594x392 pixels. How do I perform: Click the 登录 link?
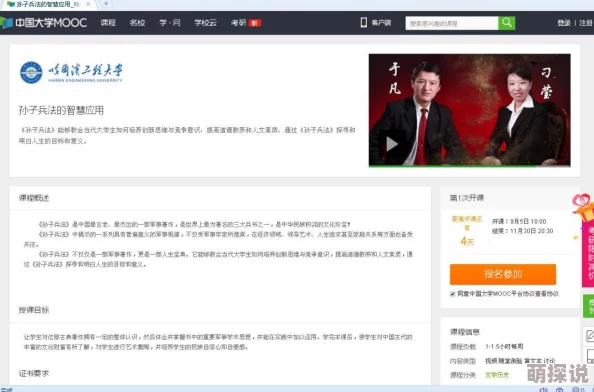click(x=564, y=23)
